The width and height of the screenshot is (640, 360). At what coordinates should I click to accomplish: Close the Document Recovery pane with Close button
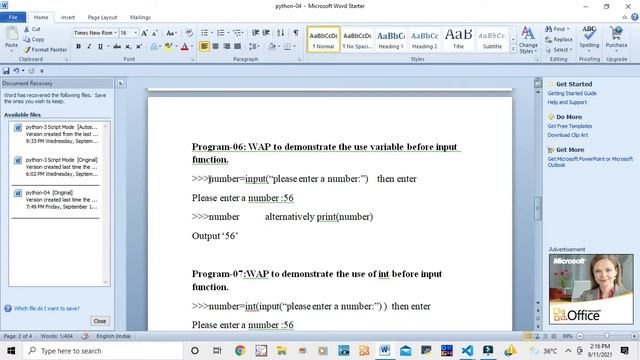(100, 321)
